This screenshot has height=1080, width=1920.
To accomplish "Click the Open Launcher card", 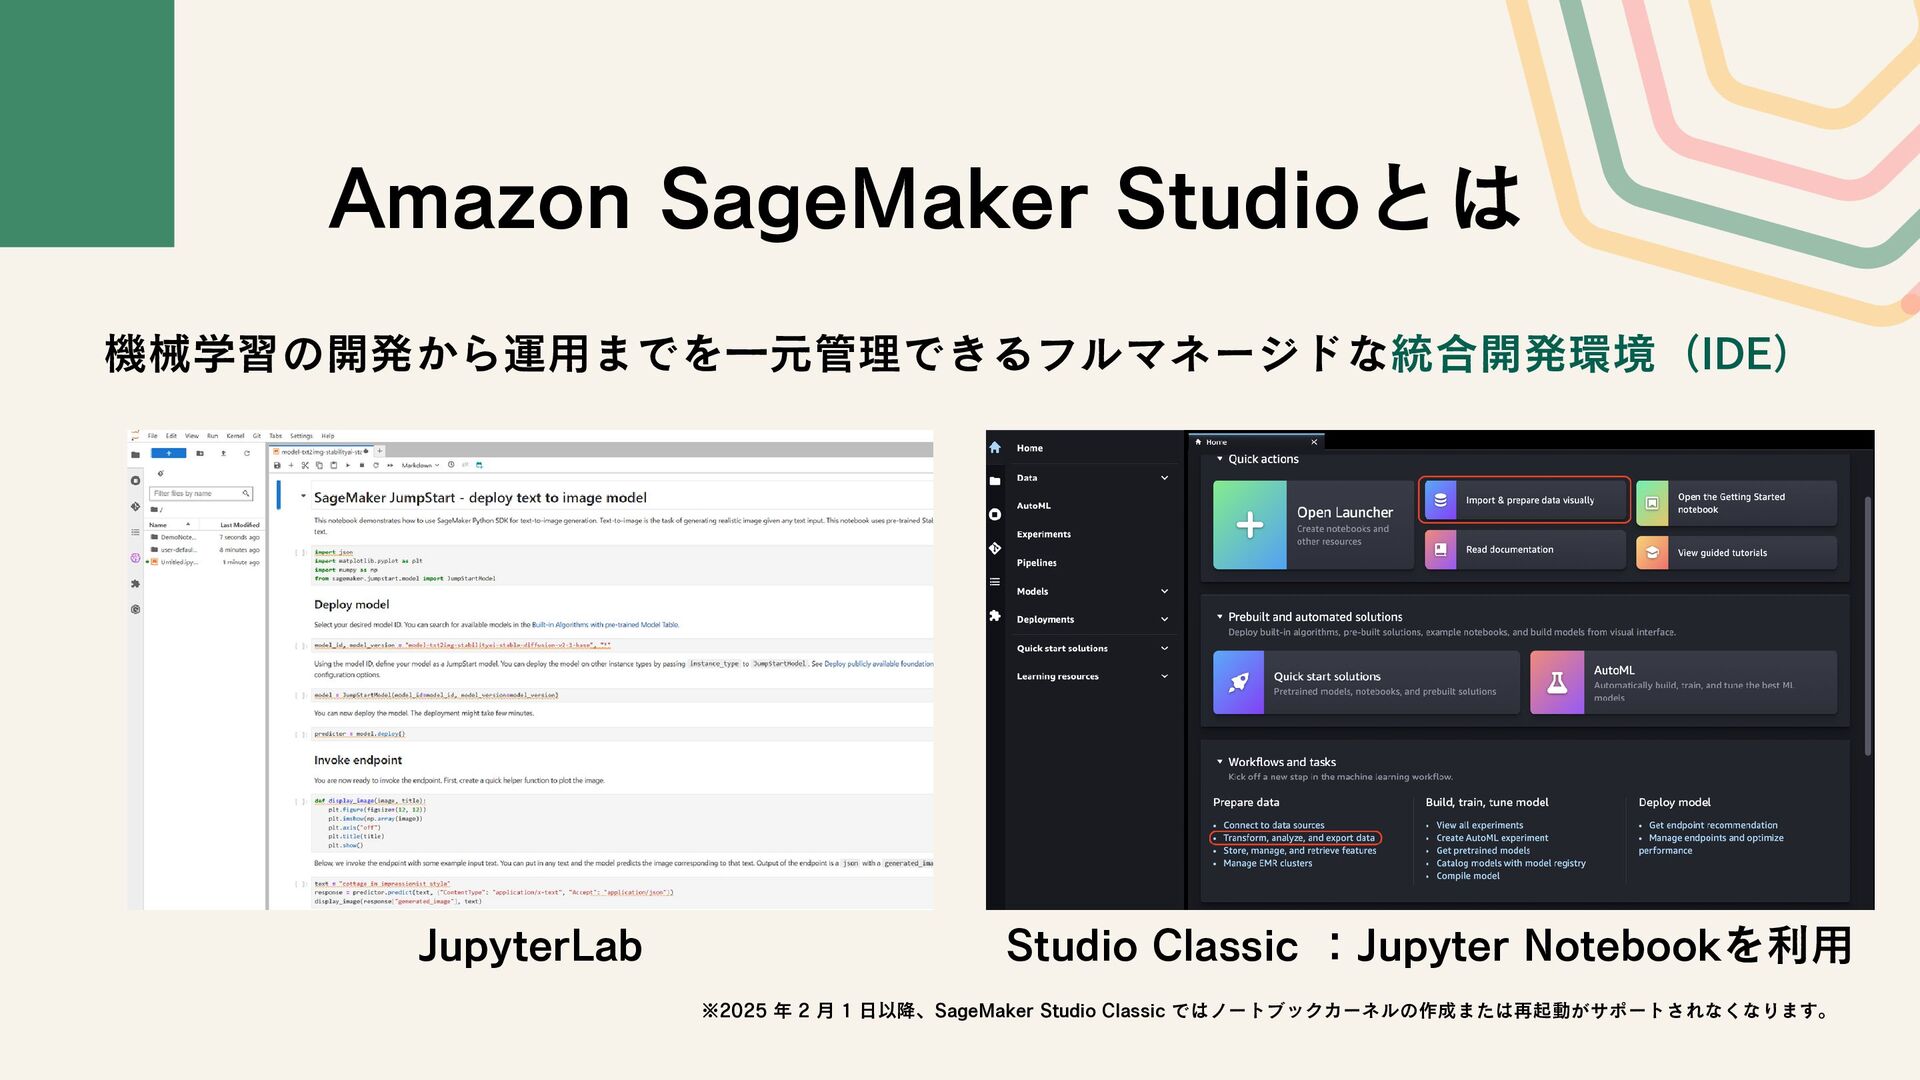I will [x=1313, y=525].
